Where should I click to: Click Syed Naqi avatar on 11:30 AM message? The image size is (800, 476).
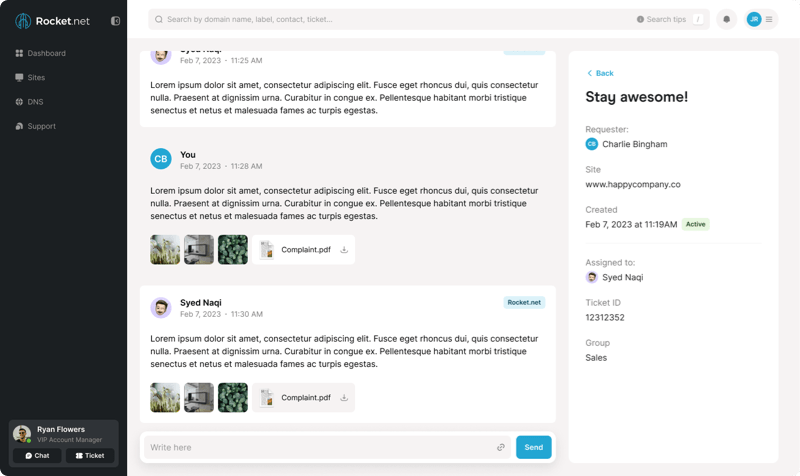click(161, 308)
